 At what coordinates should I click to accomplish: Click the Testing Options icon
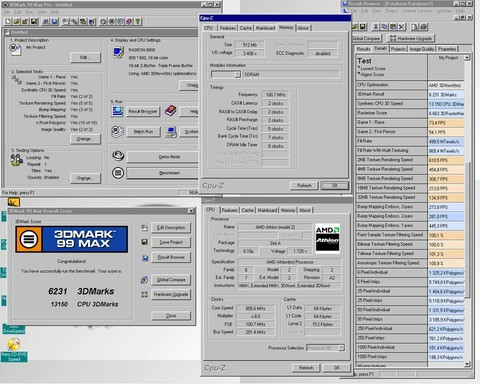point(16,160)
